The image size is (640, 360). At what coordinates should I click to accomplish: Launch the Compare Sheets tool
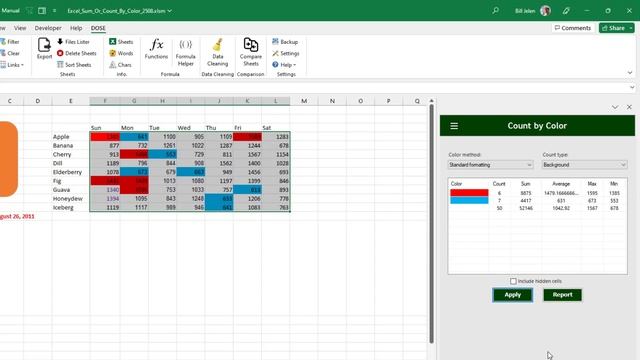click(251, 52)
